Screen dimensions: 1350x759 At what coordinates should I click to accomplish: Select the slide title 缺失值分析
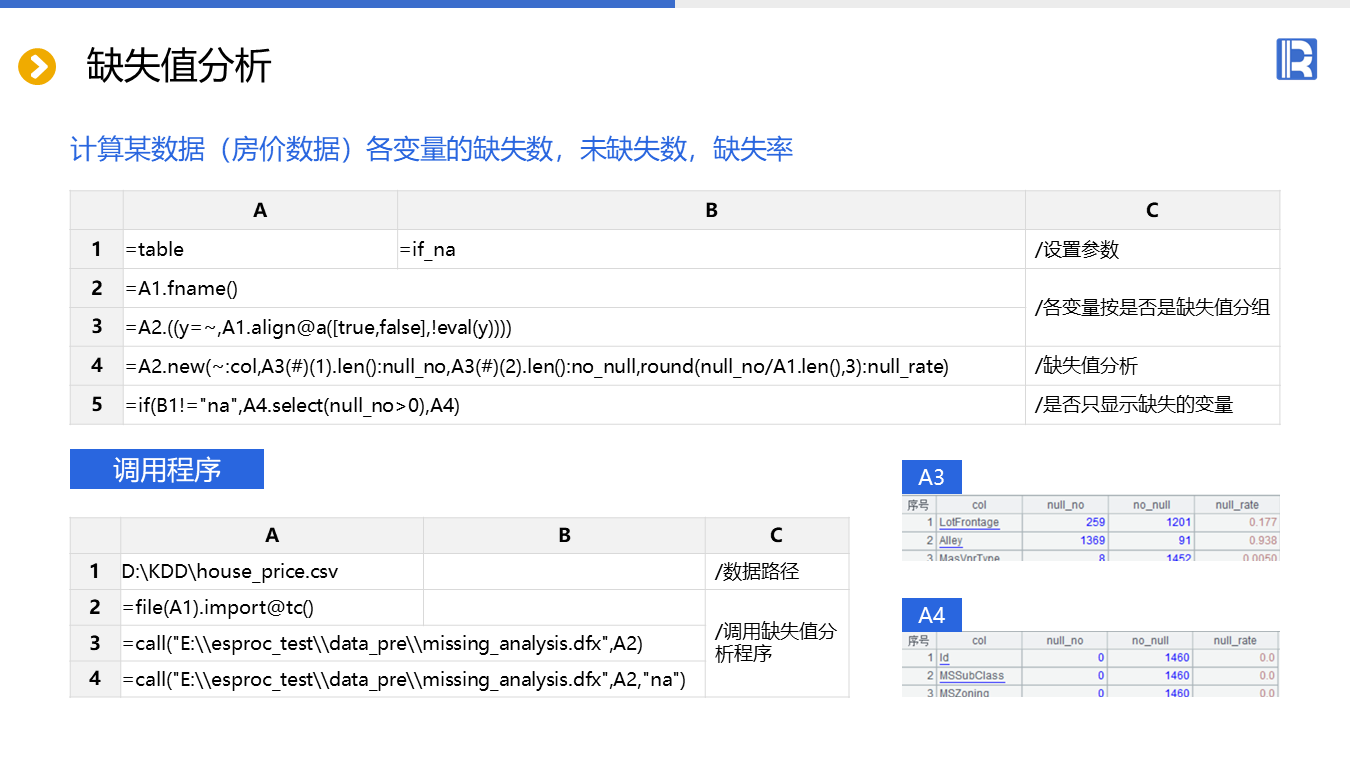(x=179, y=66)
